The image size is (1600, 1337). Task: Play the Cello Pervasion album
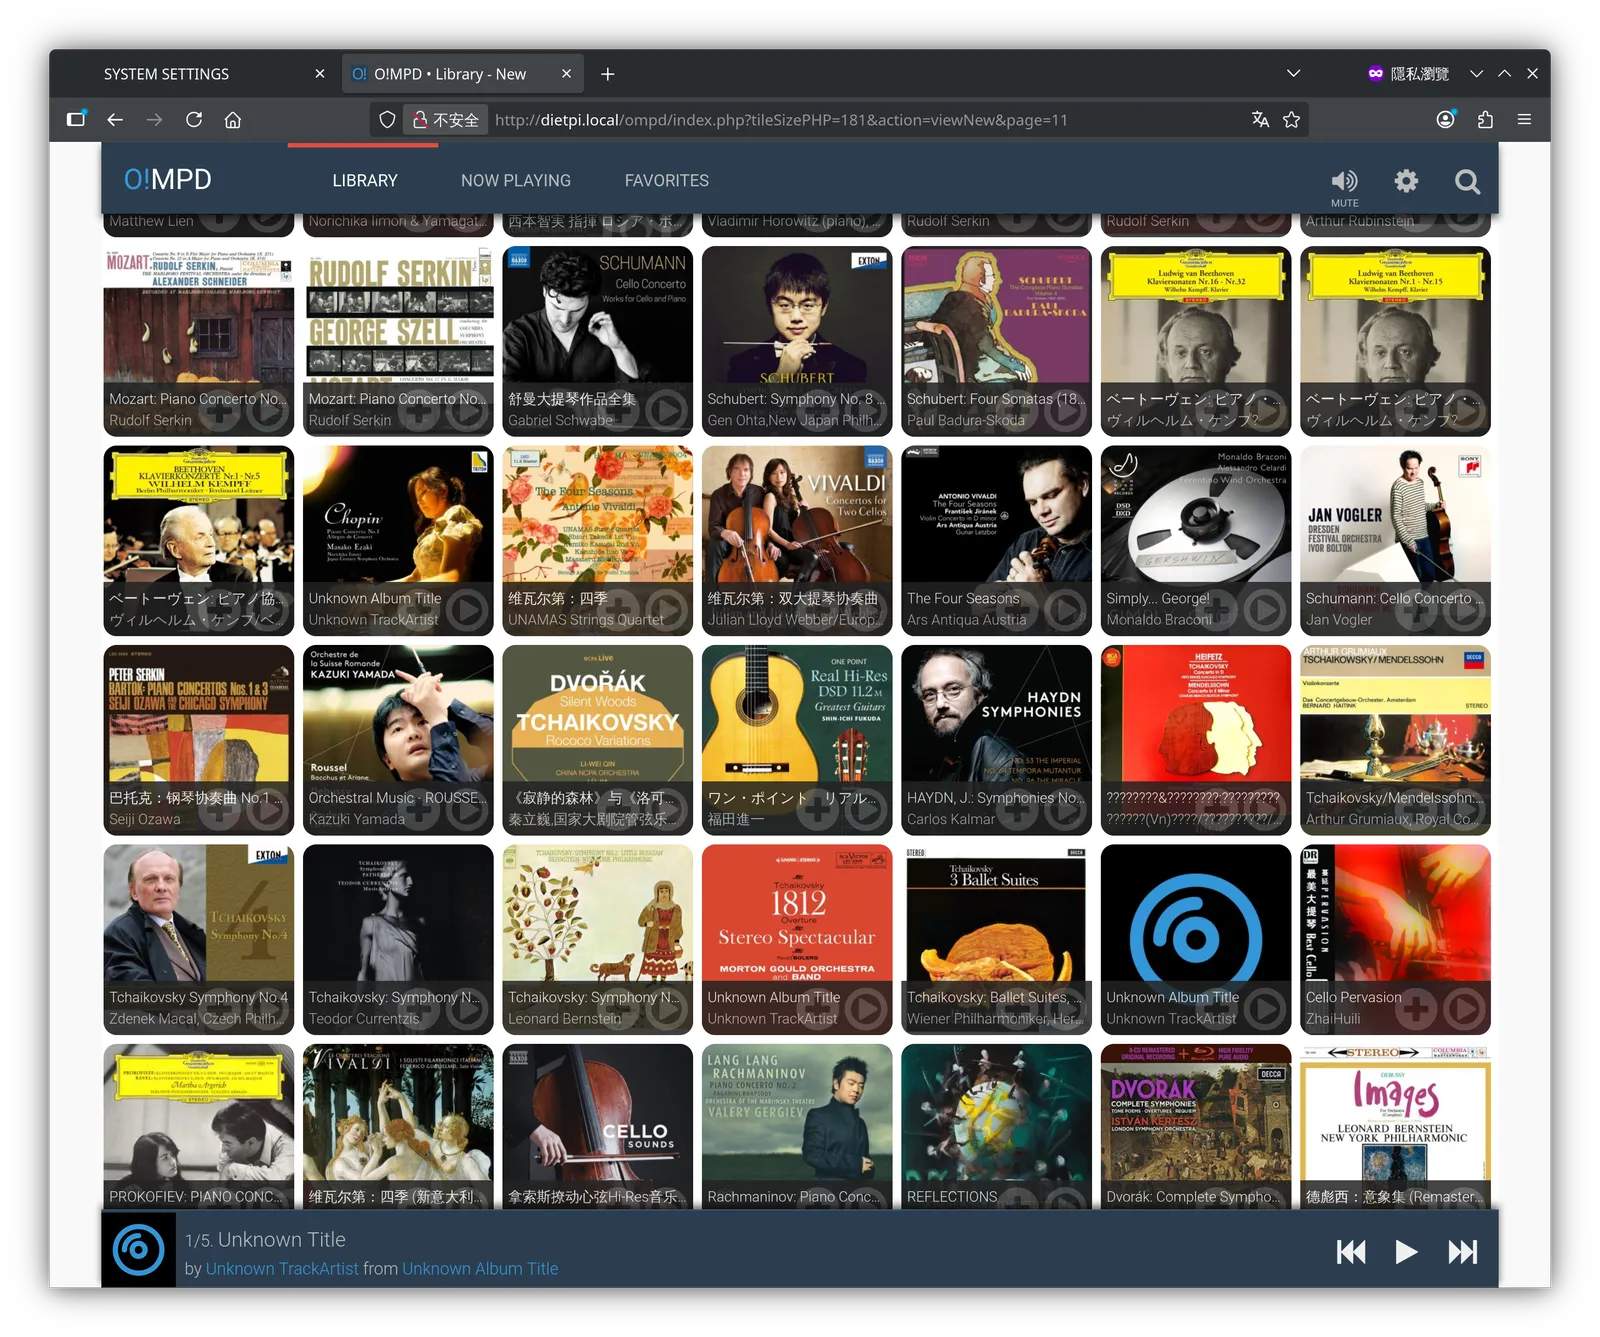pos(1465,1009)
